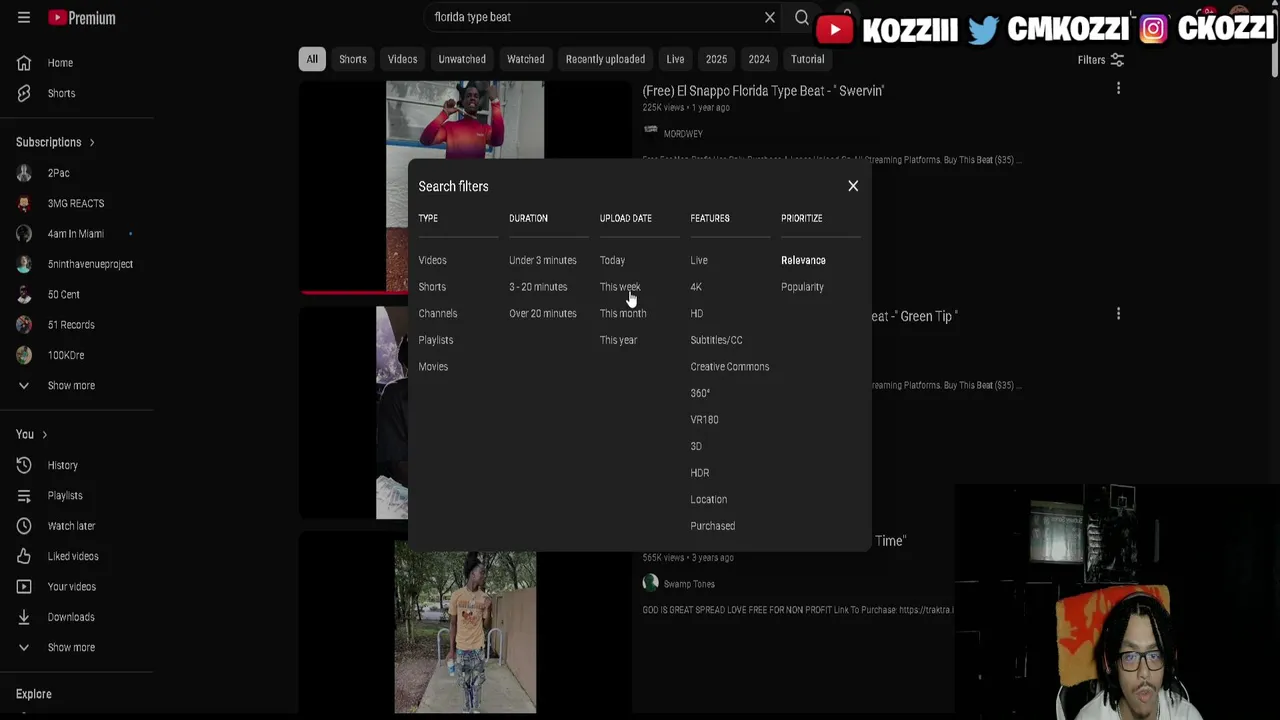Filter upload date to This week
The image size is (1280, 720).
pyautogui.click(x=620, y=287)
